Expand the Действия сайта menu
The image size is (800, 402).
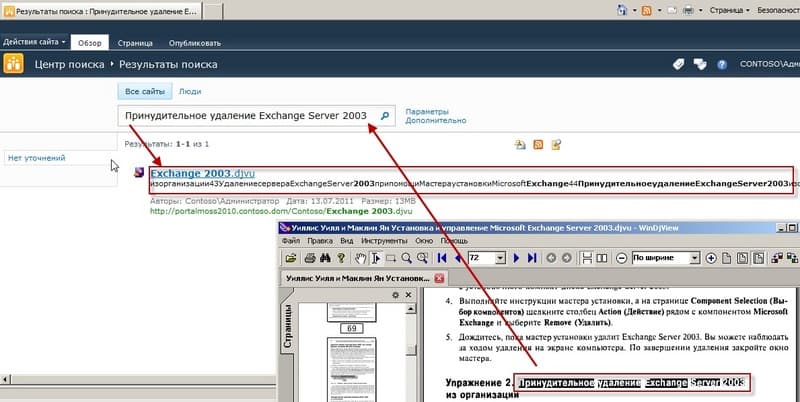coord(34,42)
